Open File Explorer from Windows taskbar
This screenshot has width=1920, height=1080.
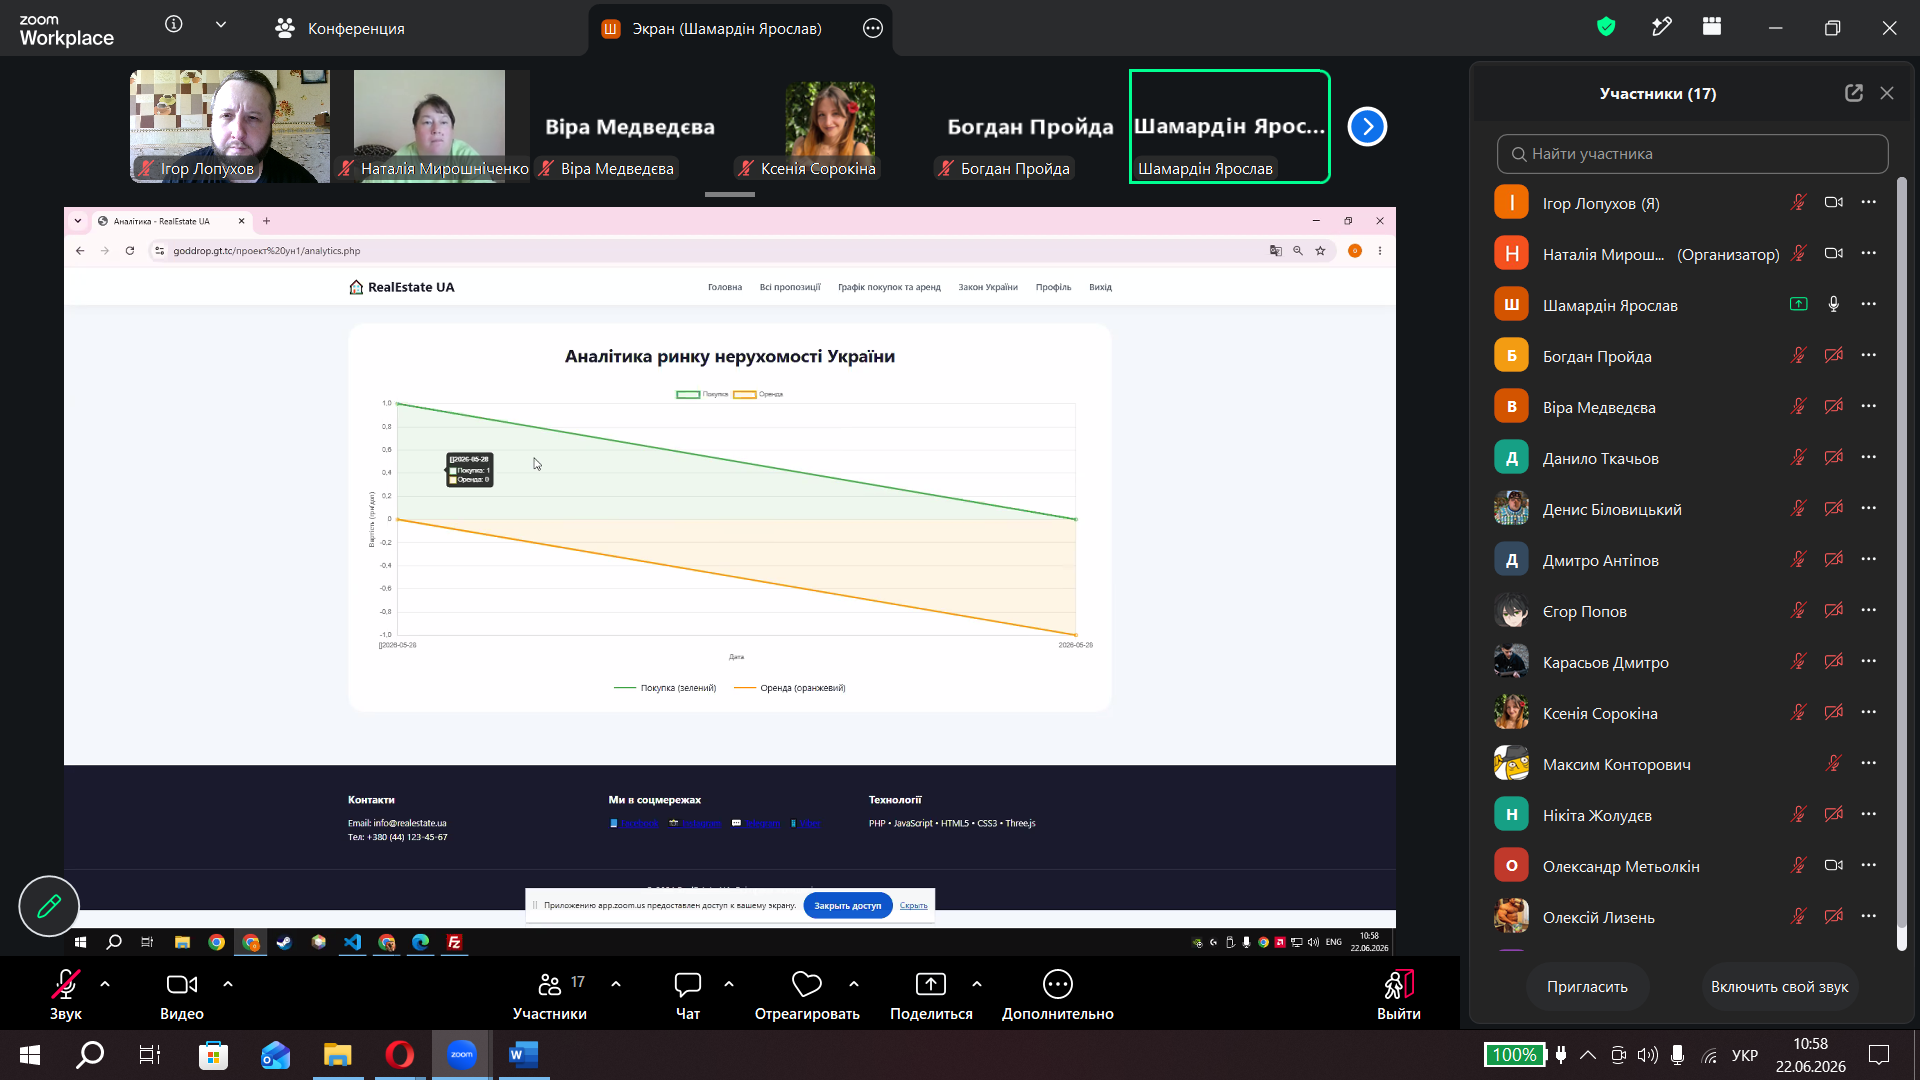[337, 1054]
